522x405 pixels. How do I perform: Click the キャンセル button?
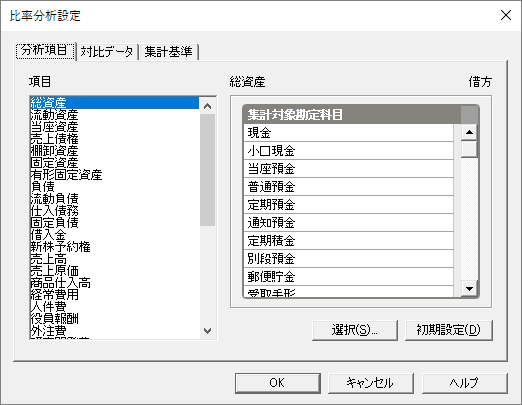point(371,383)
